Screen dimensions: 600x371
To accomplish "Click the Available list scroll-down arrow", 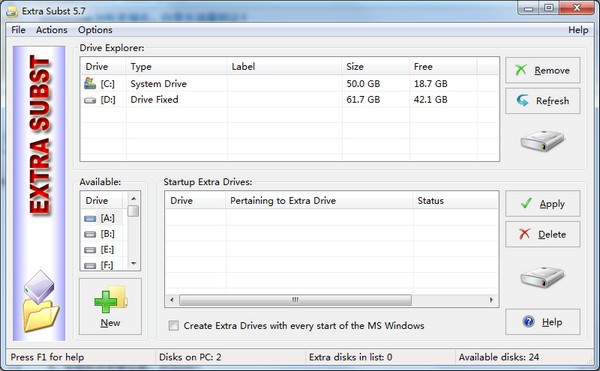I will tap(134, 264).
